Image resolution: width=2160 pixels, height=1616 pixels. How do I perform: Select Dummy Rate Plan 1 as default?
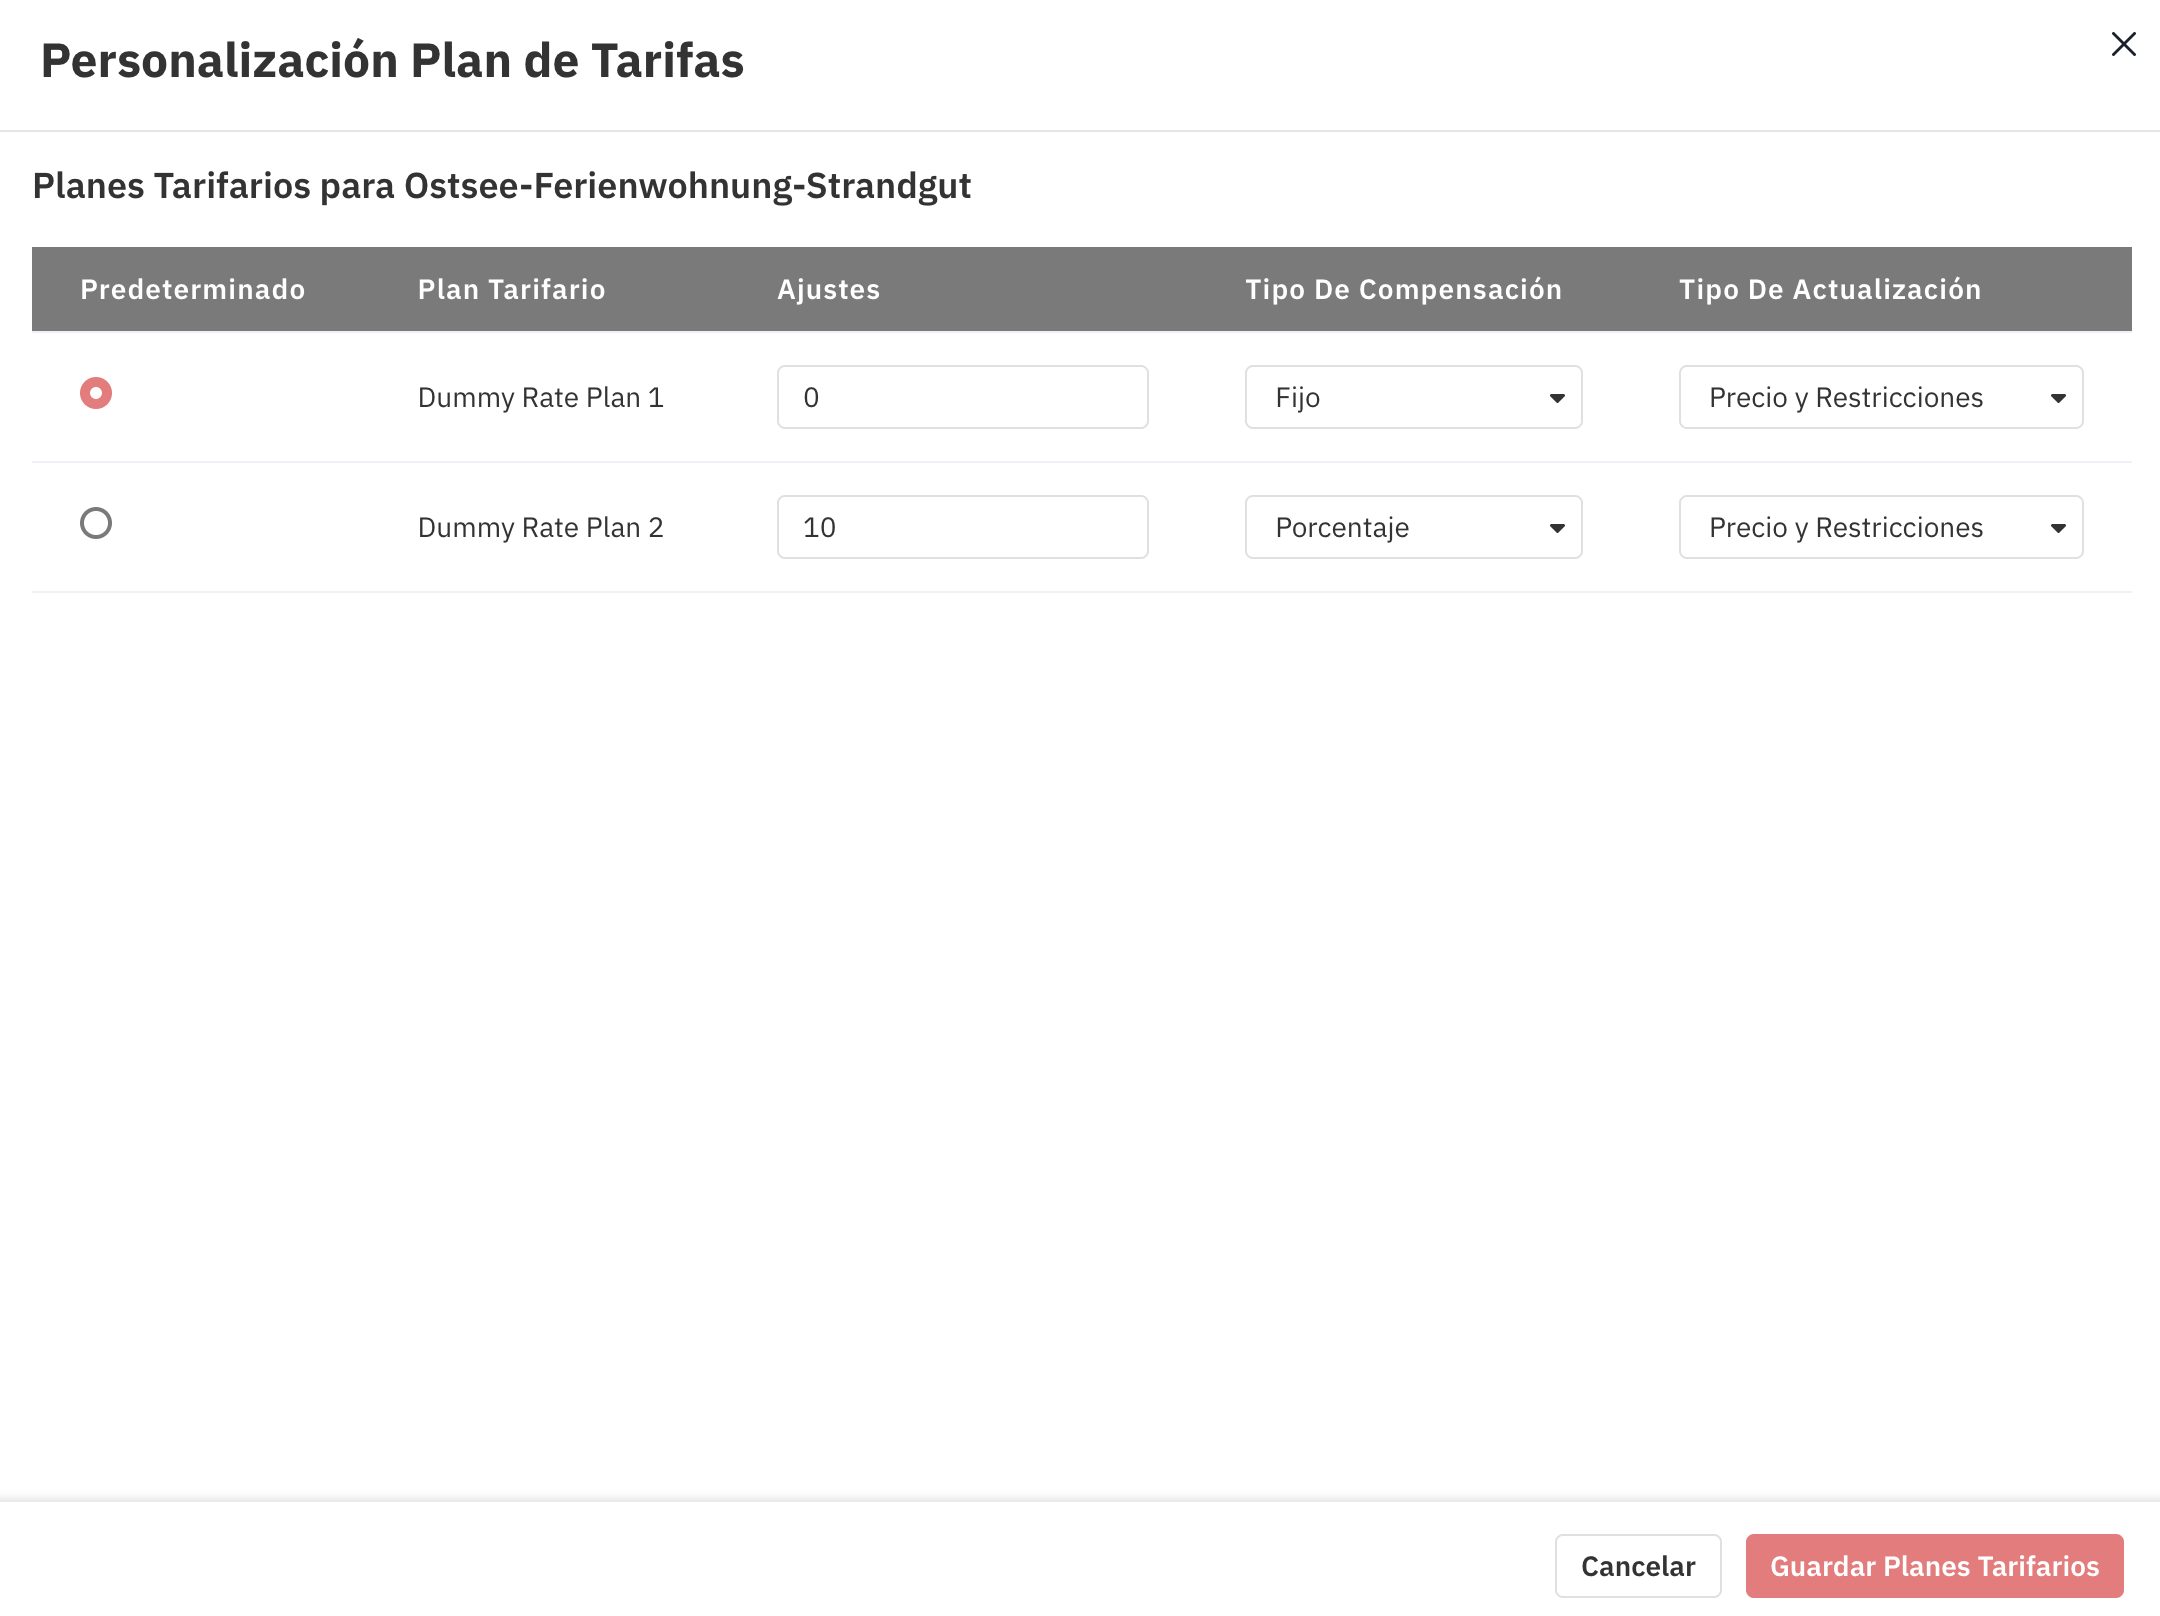tap(96, 393)
